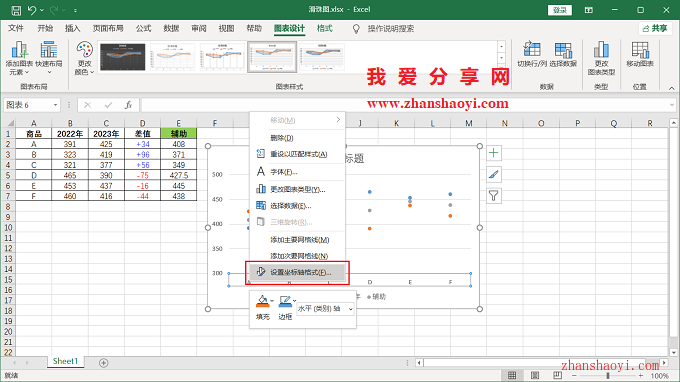
Task: Select the second chart style thumbnail
Action: coord(173,57)
